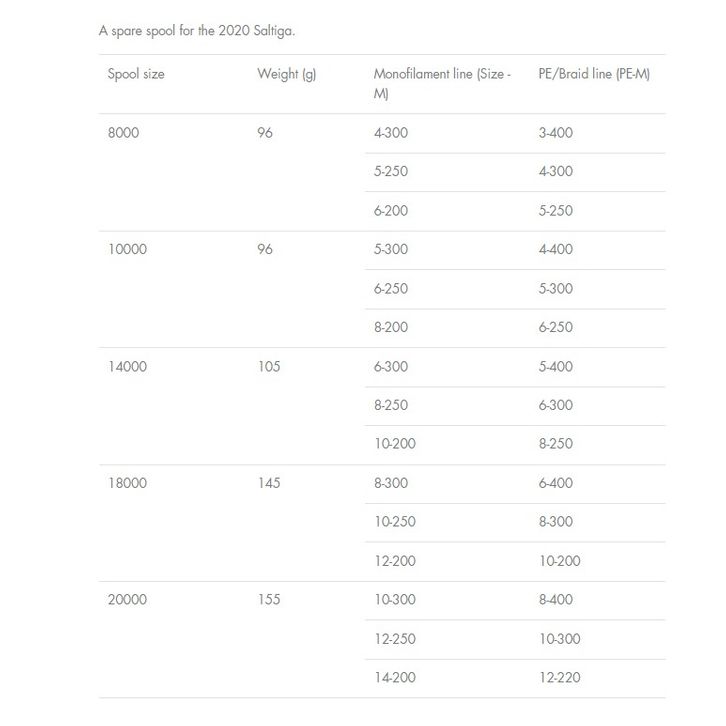726x726 pixels.
Task: Select the 10000 spool size cell
Action: point(127,250)
